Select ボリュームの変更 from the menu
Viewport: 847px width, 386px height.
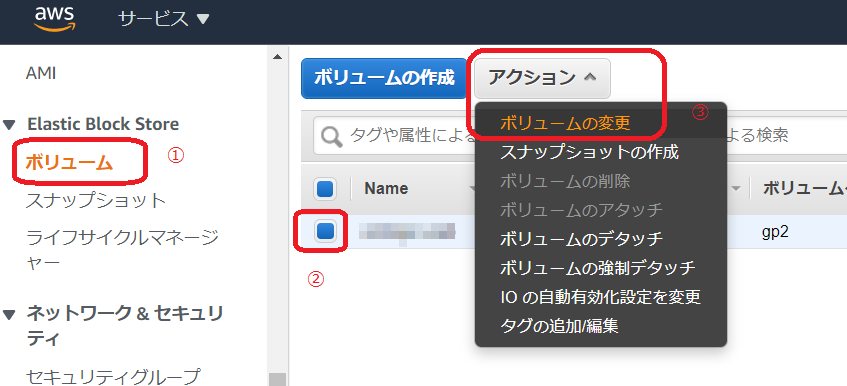pos(566,124)
